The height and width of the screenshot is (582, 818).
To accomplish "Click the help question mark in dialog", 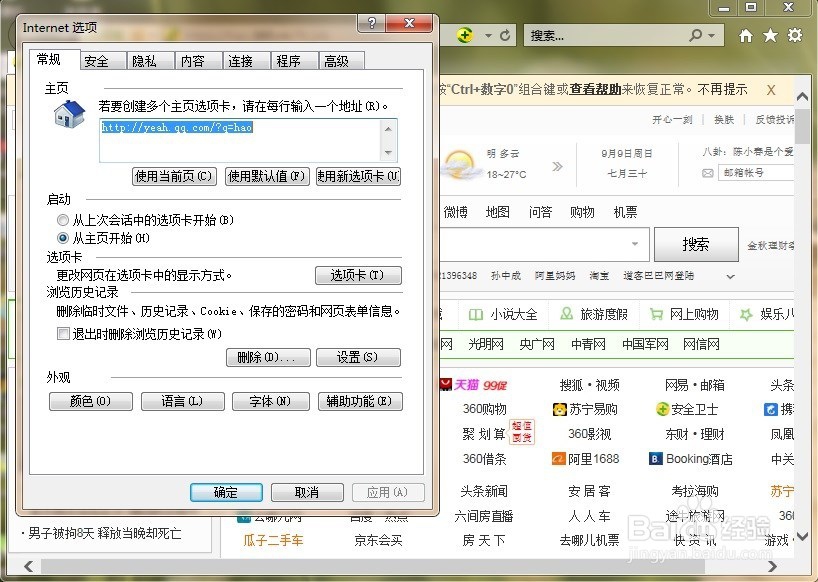I will 371,23.
